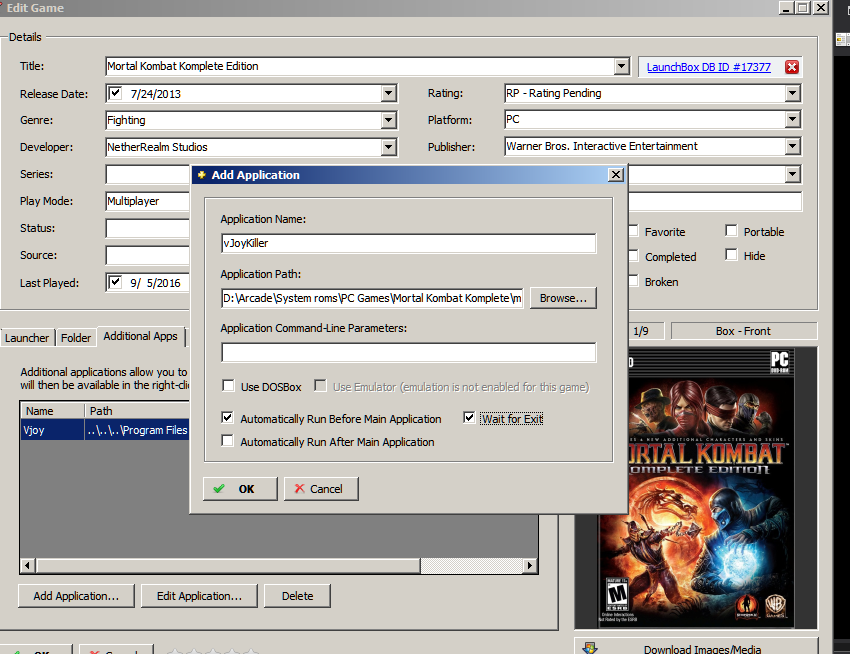The image size is (850, 654).
Task: Check the Portable option
Action: 731,231
